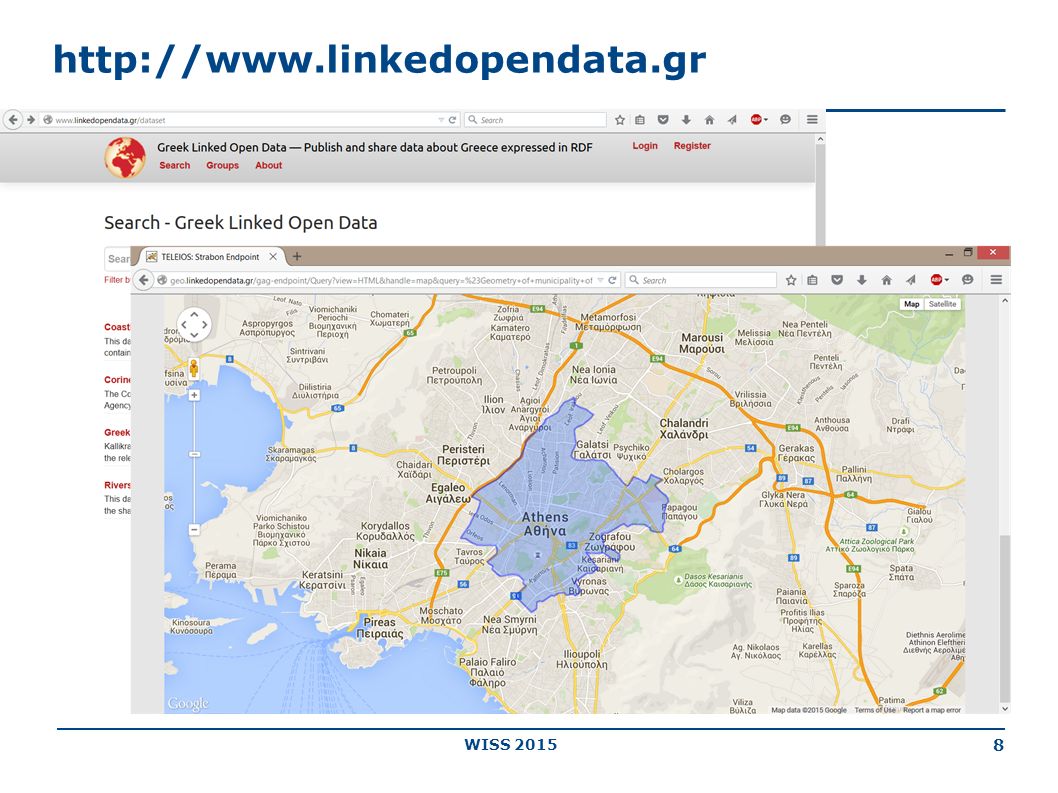Image resolution: width=1058 pixels, height=793 pixels.
Task: Click the Greek Linked Open Data globe logo
Action: (x=125, y=157)
